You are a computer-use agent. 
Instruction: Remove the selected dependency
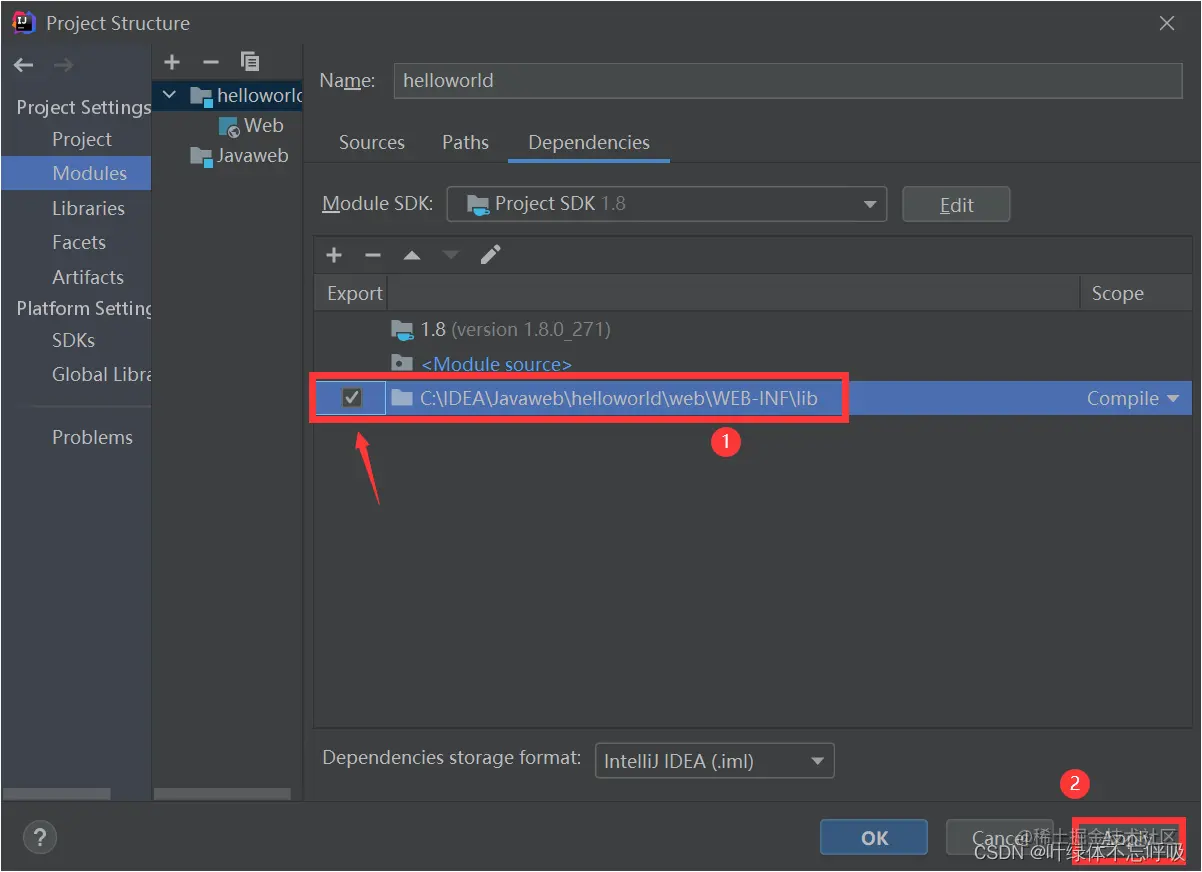tap(373, 255)
